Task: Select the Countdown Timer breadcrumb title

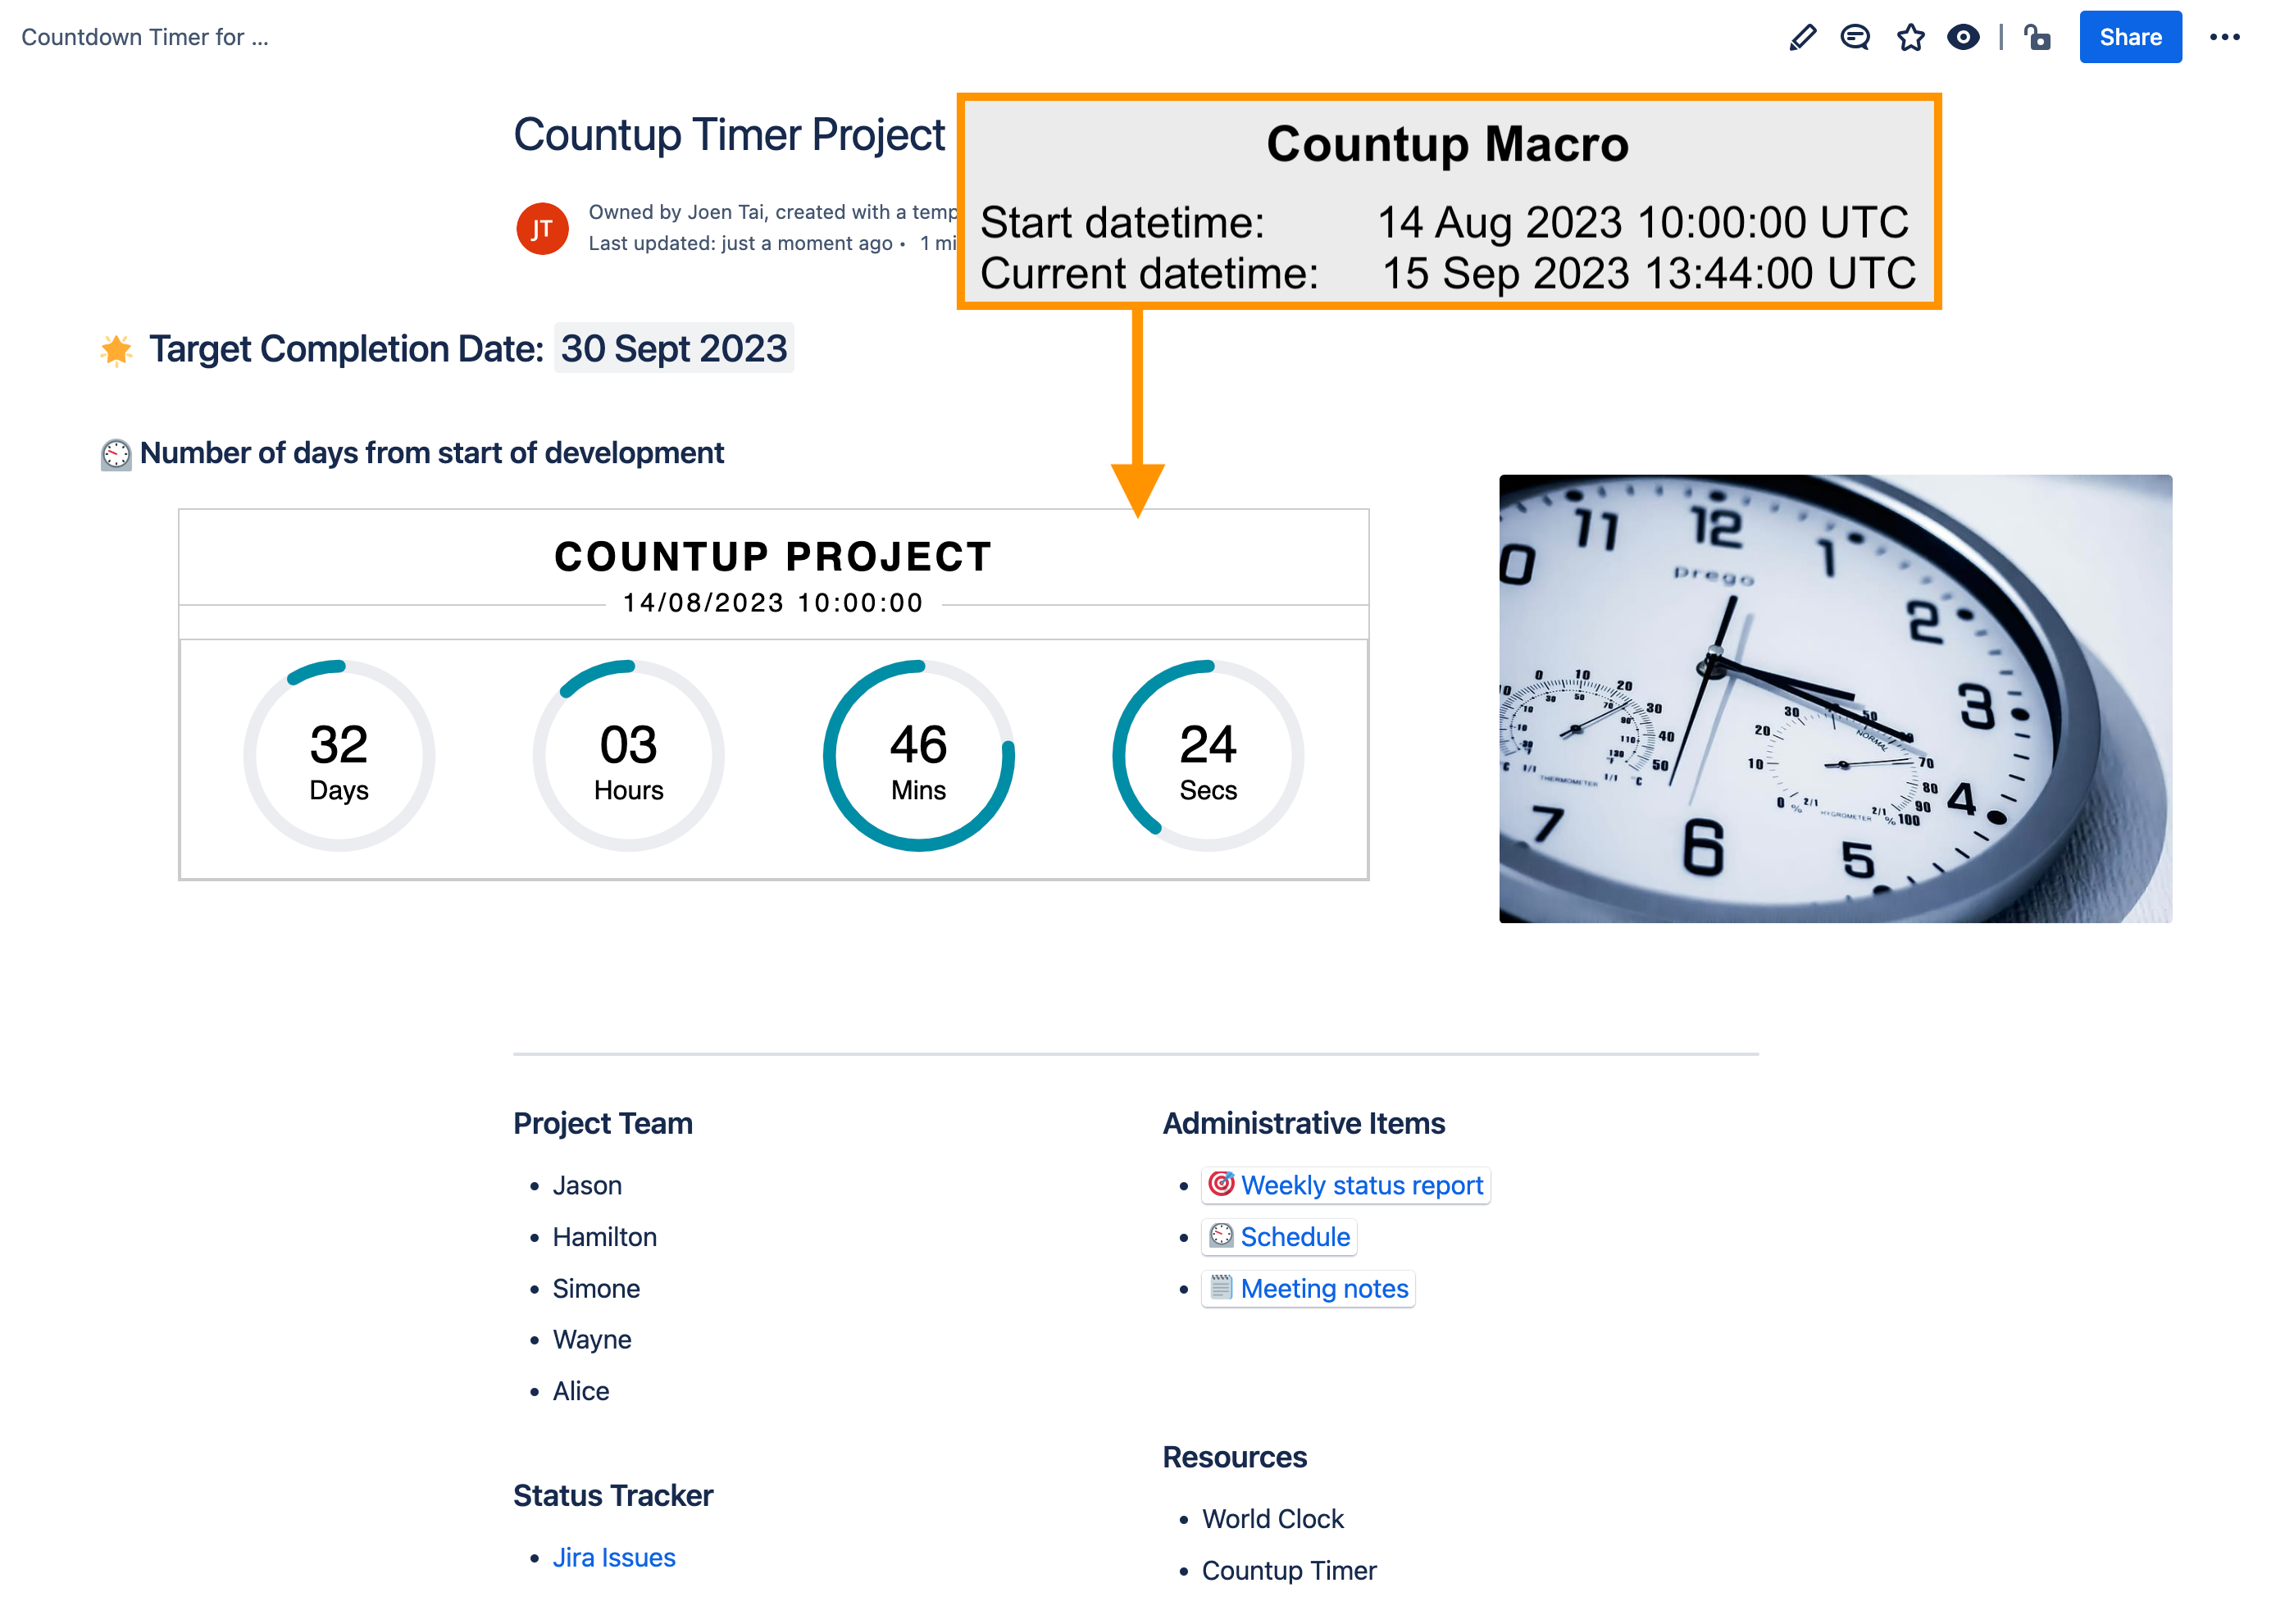Action: (146, 37)
